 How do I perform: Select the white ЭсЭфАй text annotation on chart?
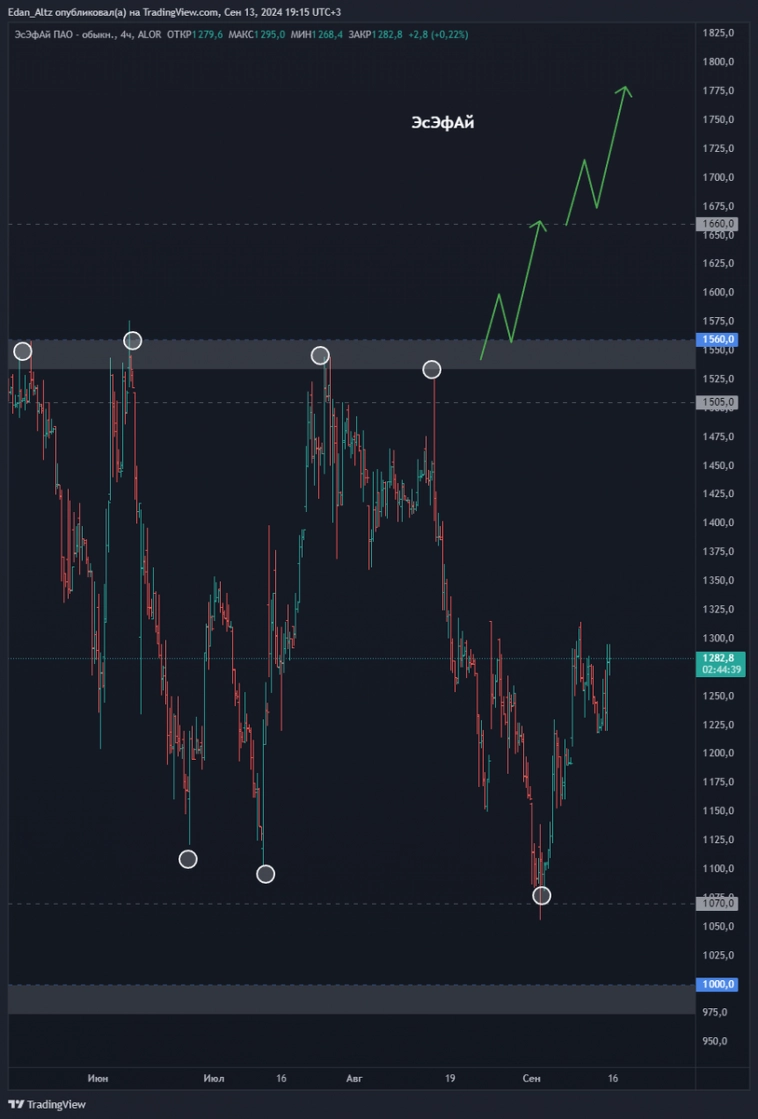coord(442,122)
